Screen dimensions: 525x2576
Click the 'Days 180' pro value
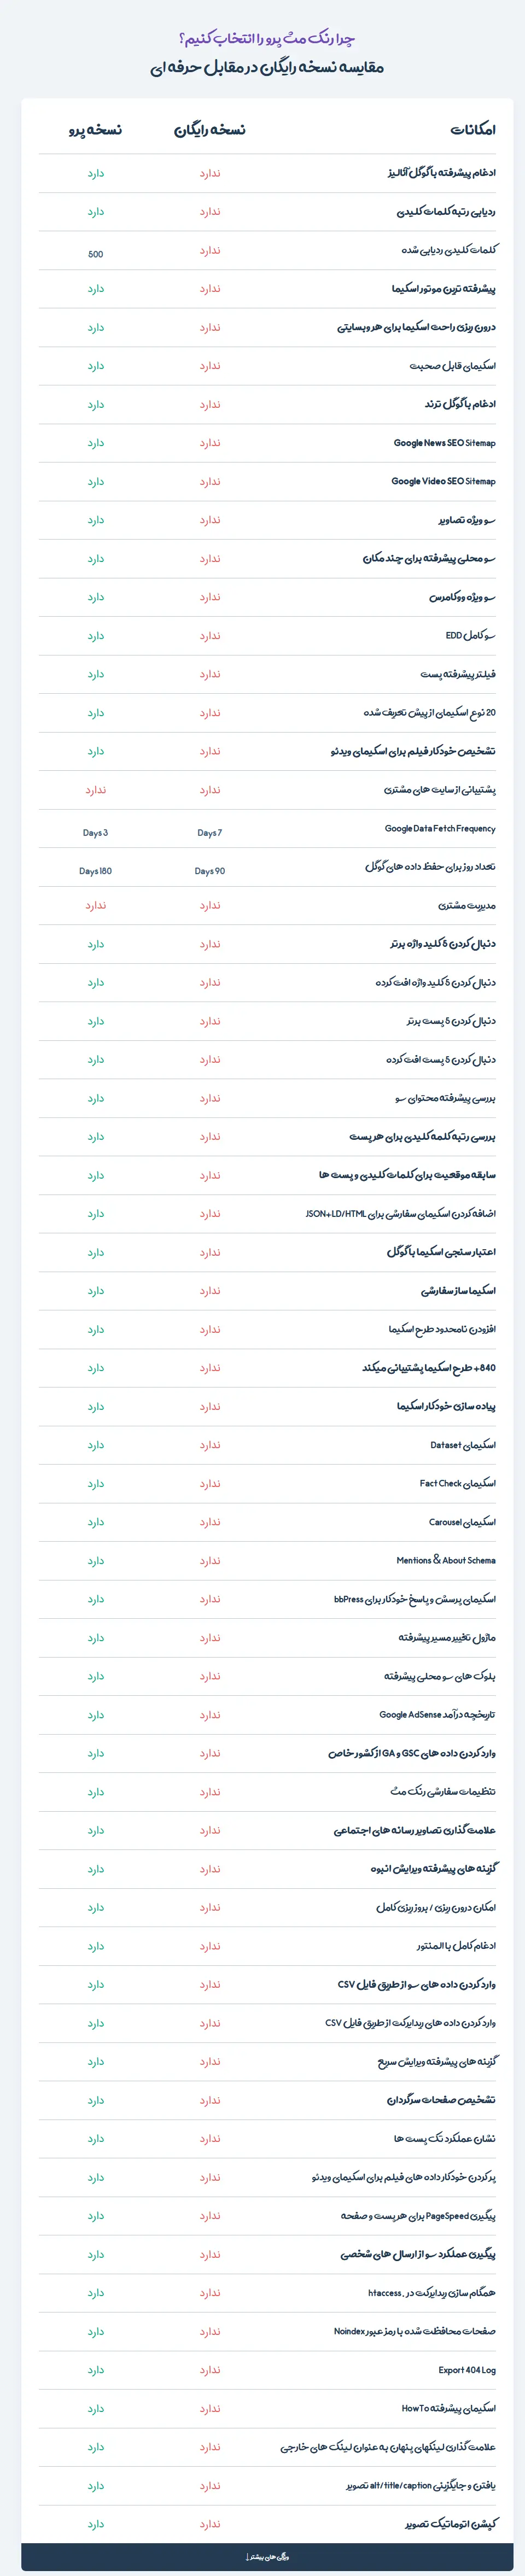[95, 871]
